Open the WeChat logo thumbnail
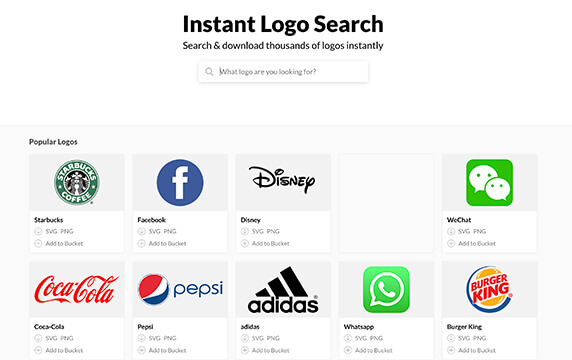 (x=490, y=182)
